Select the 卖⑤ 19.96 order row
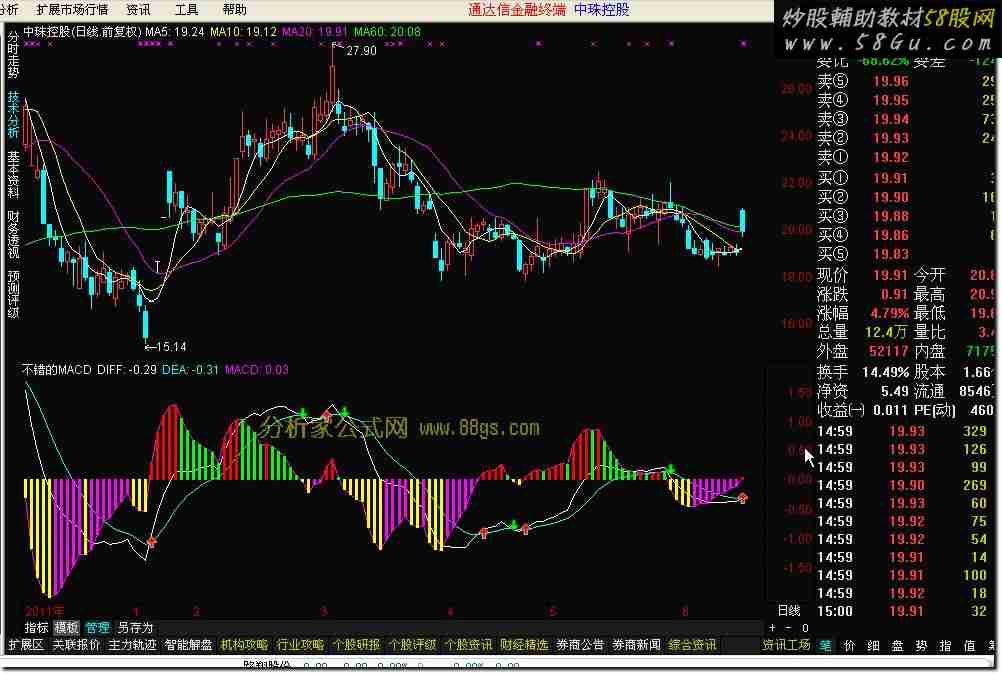The width and height of the screenshot is (1002, 674). (906, 81)
